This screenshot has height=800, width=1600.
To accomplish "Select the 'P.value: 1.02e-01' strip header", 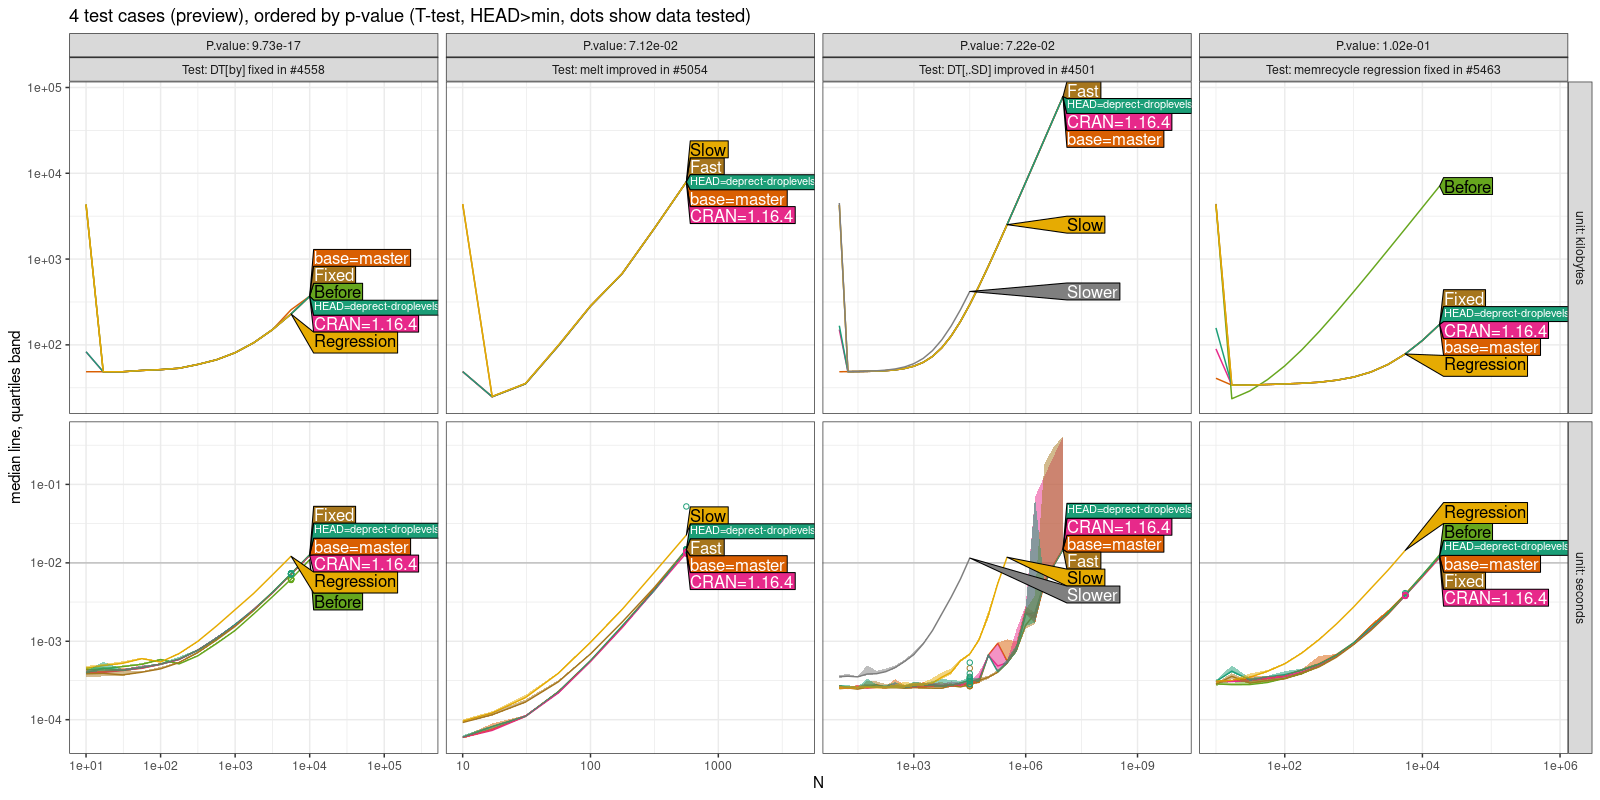I will (1383, 46).
